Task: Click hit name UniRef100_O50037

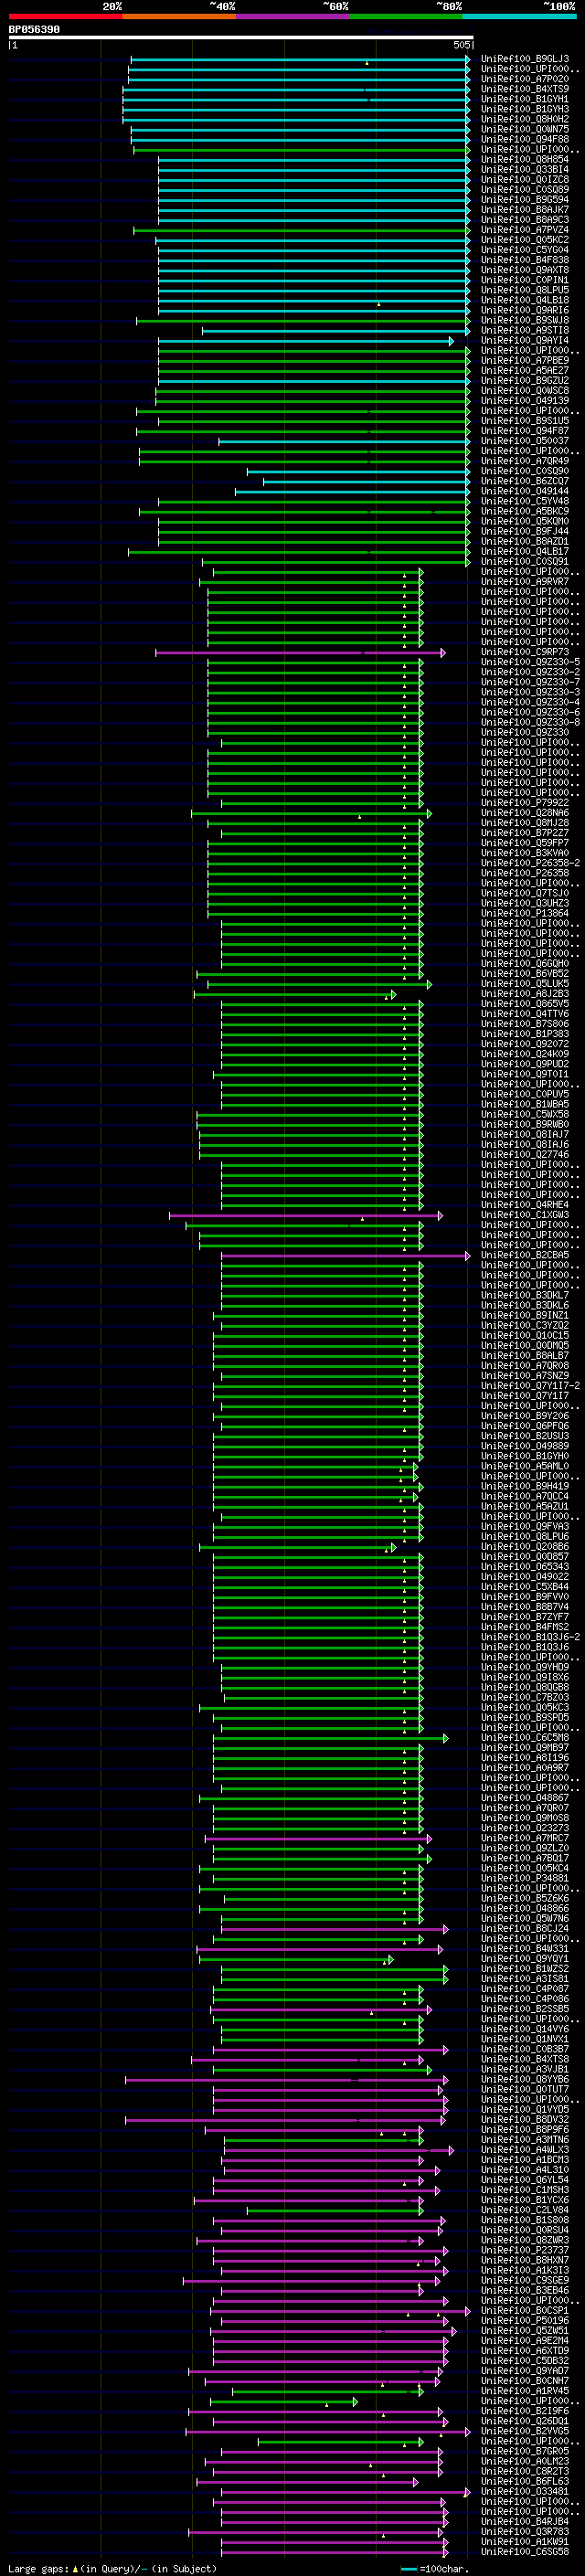Action: pos(525,441)
